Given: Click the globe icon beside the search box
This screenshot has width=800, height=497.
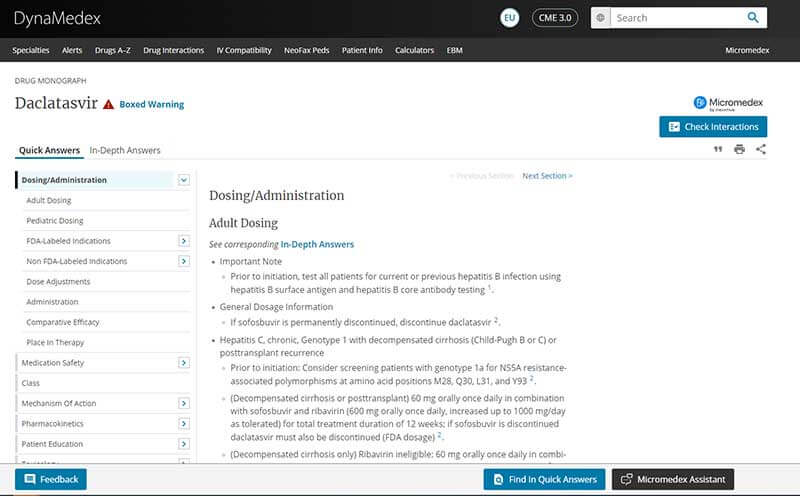Looking at the screenshot, I should 600,18.
